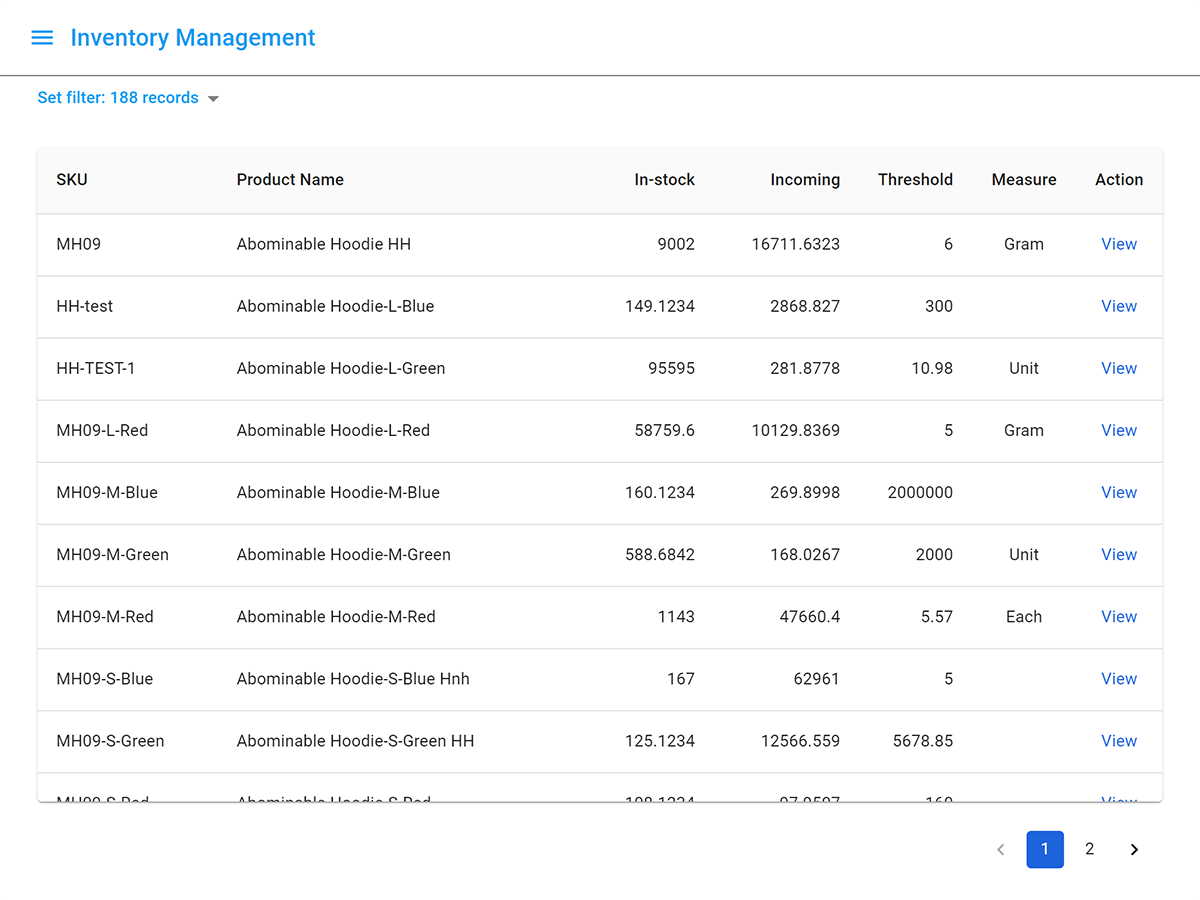
Task: Open the hamburger navigation menu
Action: (x=42, y=38)
